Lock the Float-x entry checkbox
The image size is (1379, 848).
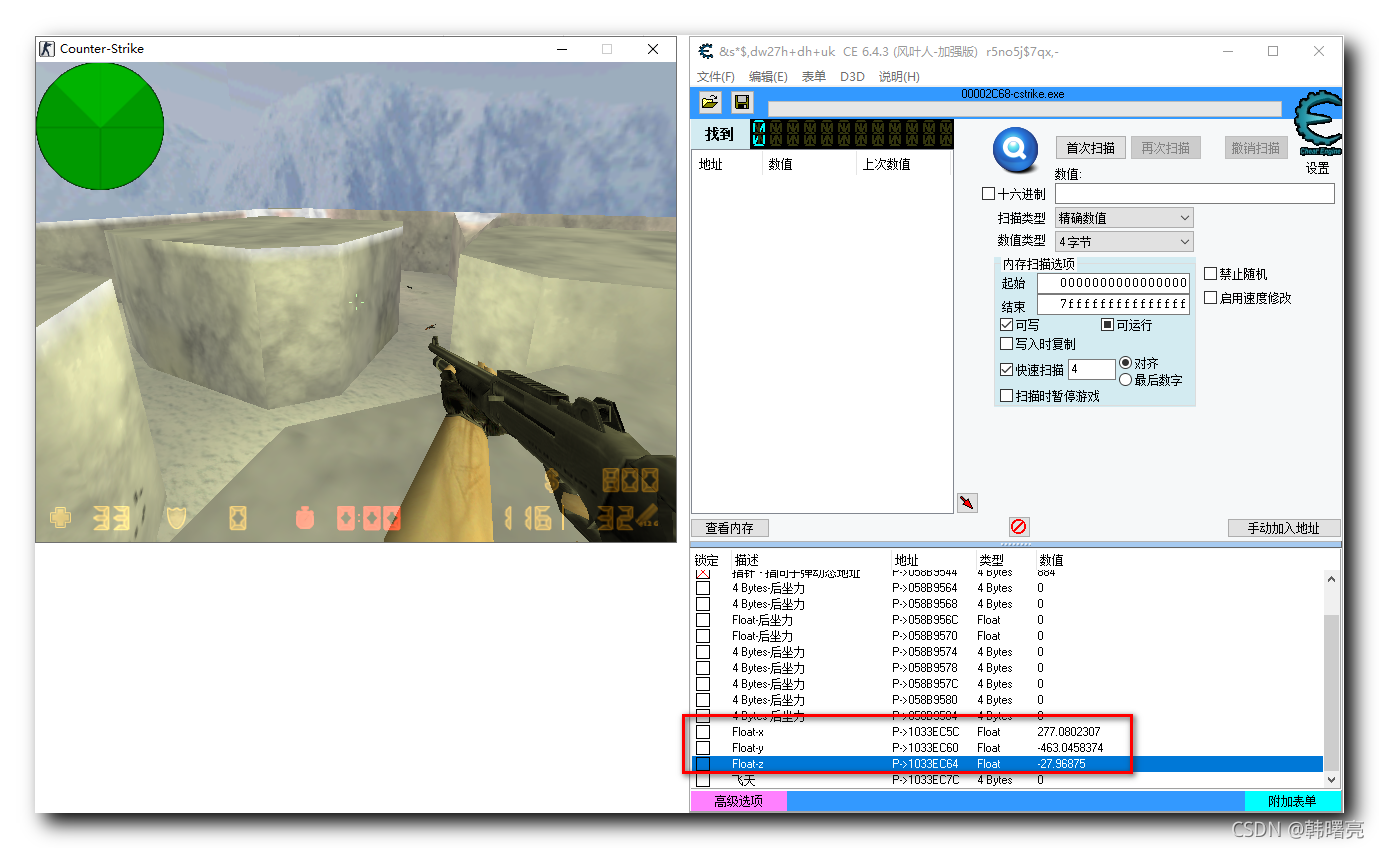pos(703,732)
